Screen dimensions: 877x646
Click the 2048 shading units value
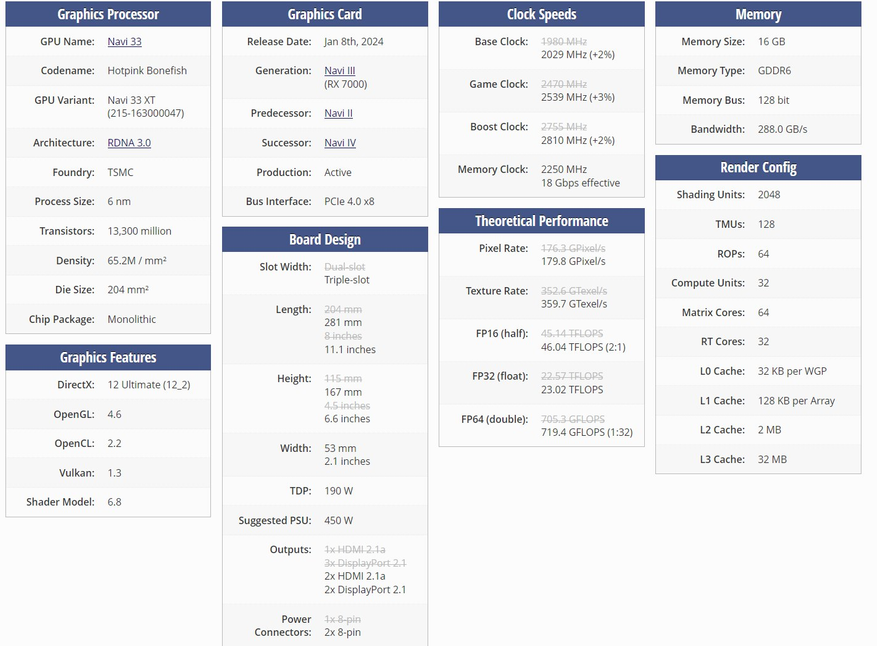pyautogui.click(x=769, y=195)
